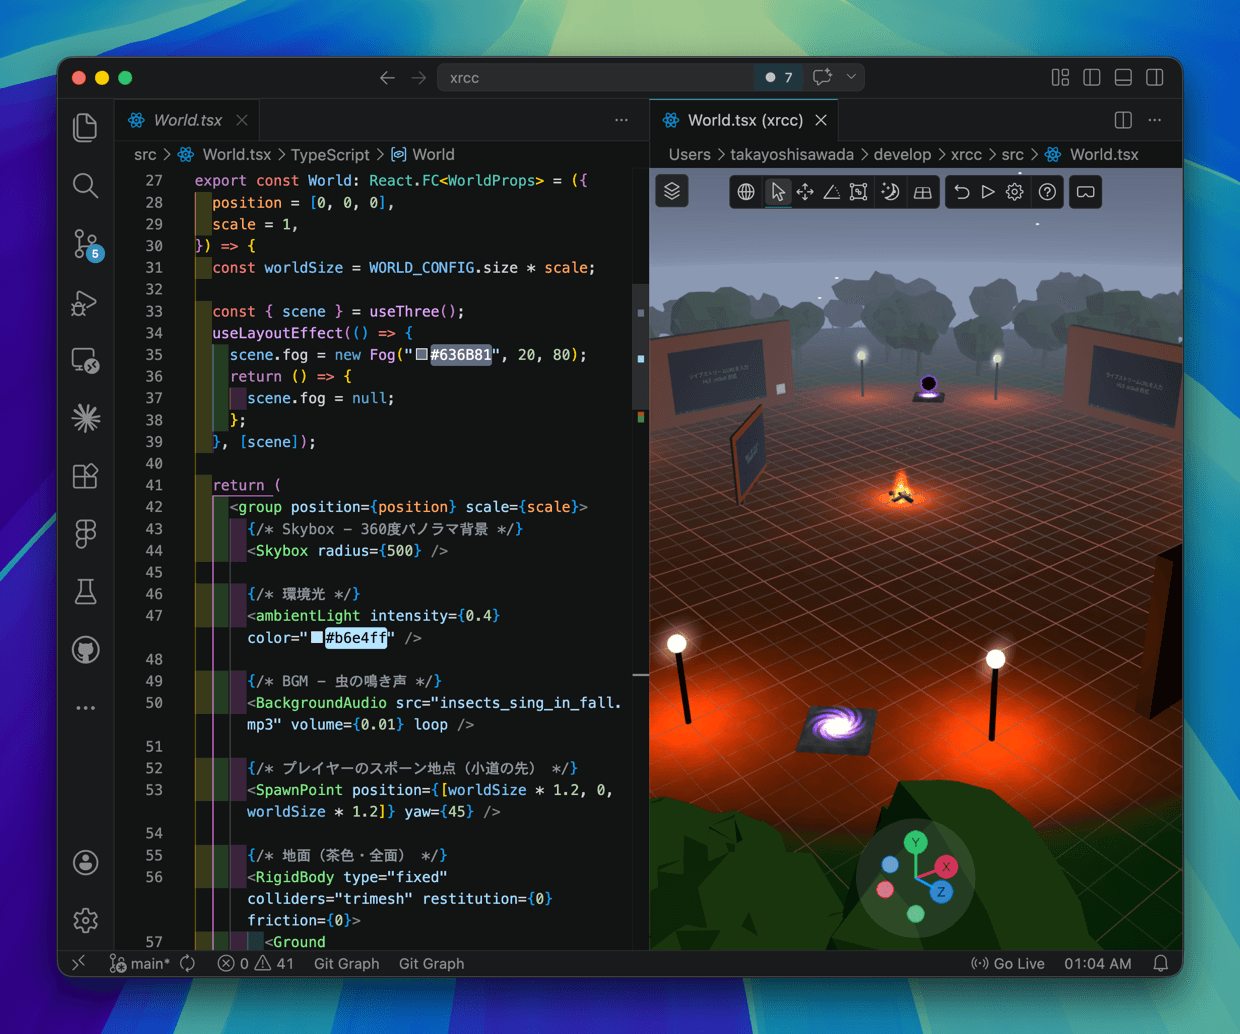The height and width of the screenshot is (1034, 1240).
Task: Open the Run and Debug sidebar icon
Action: (x=85, y=302)
